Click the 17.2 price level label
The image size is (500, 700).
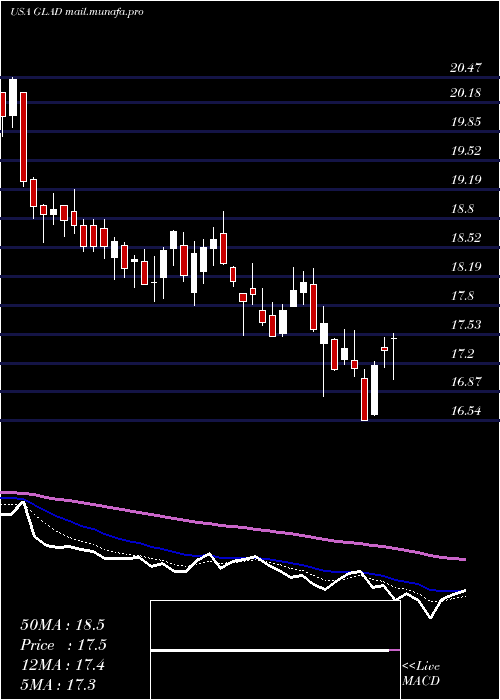point(463,354)
